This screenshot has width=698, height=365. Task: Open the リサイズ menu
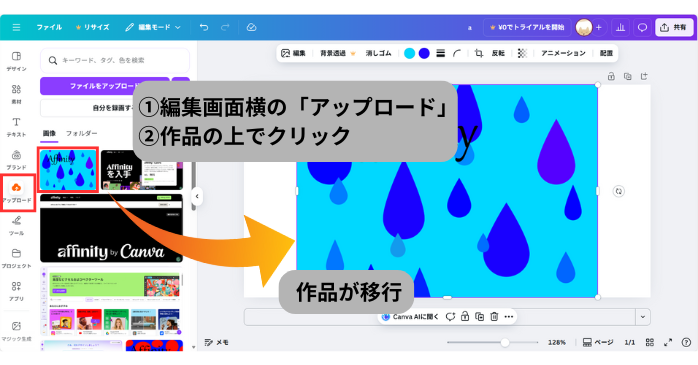pyautogui.click(x=93, y=28)
